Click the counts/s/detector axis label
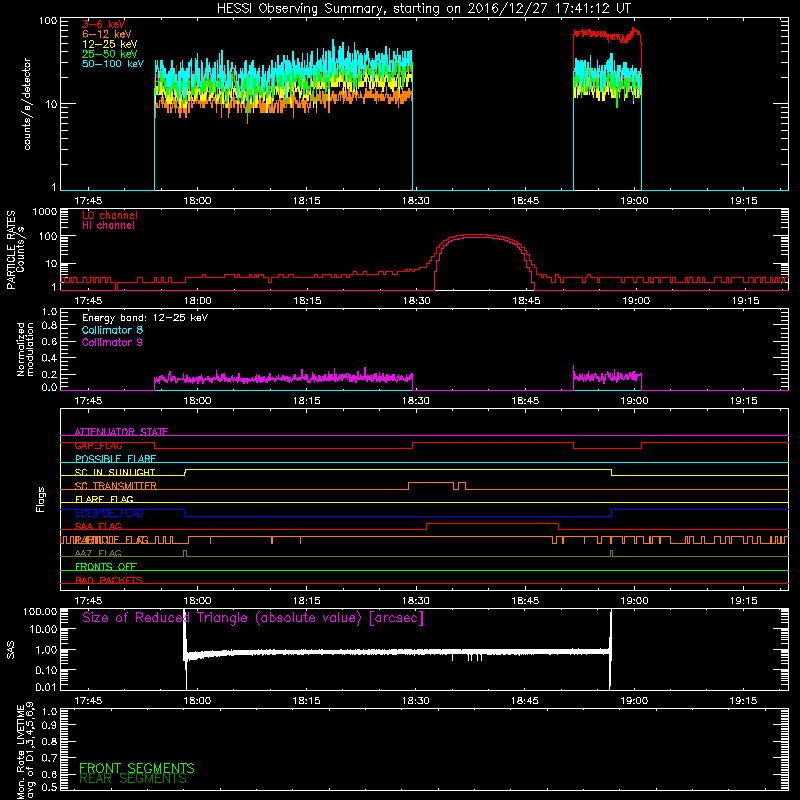 pos(27,104)
